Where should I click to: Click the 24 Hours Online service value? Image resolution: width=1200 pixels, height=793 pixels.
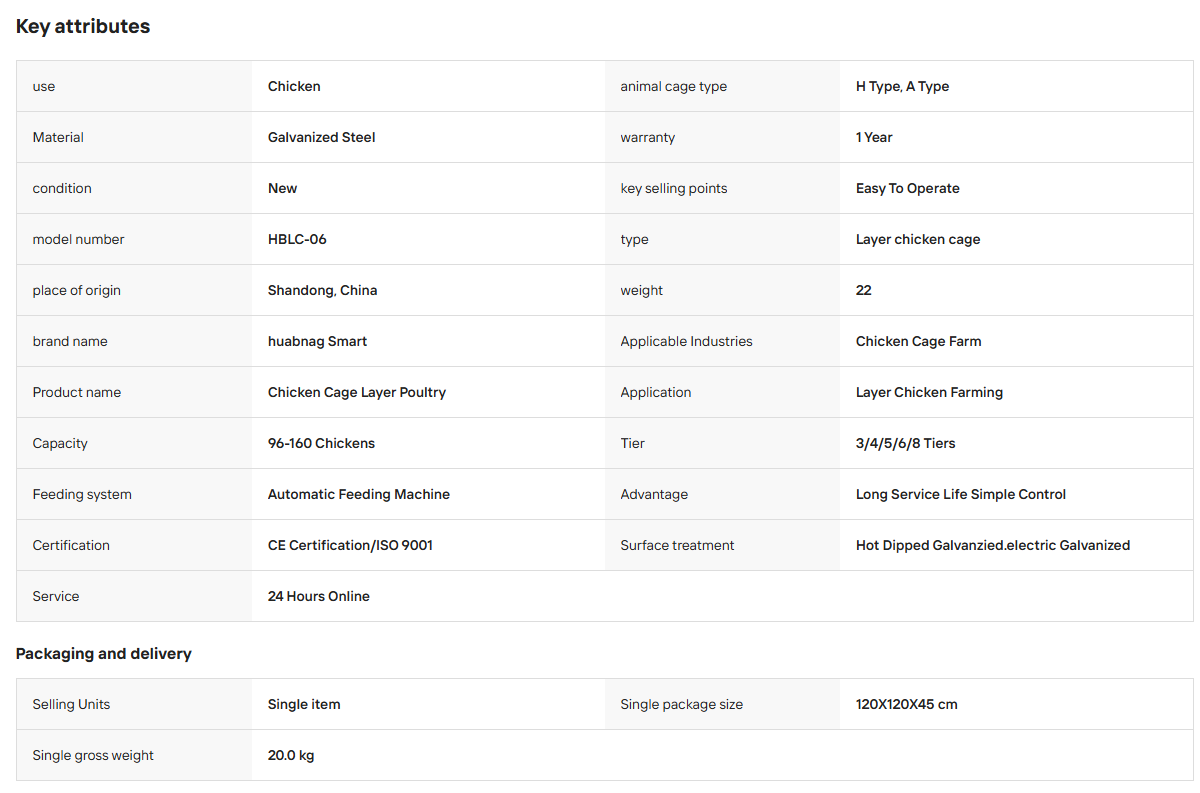coord(319,596)
